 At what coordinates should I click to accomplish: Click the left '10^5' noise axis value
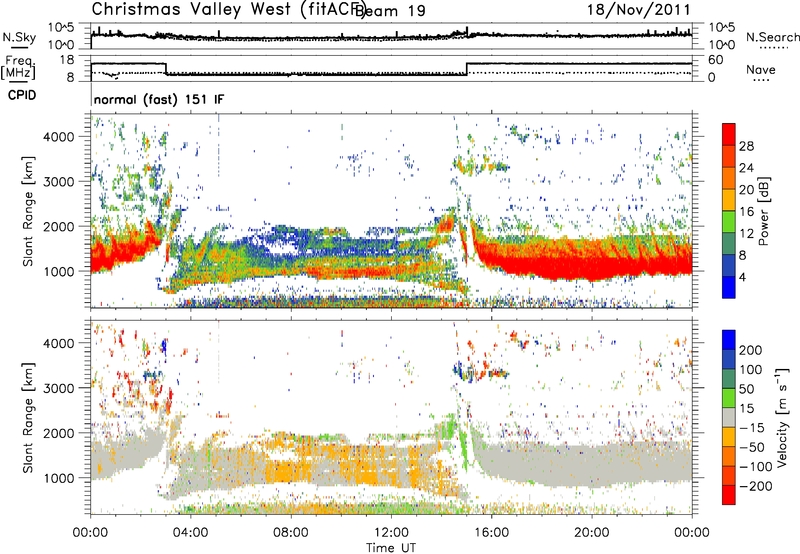61,28
